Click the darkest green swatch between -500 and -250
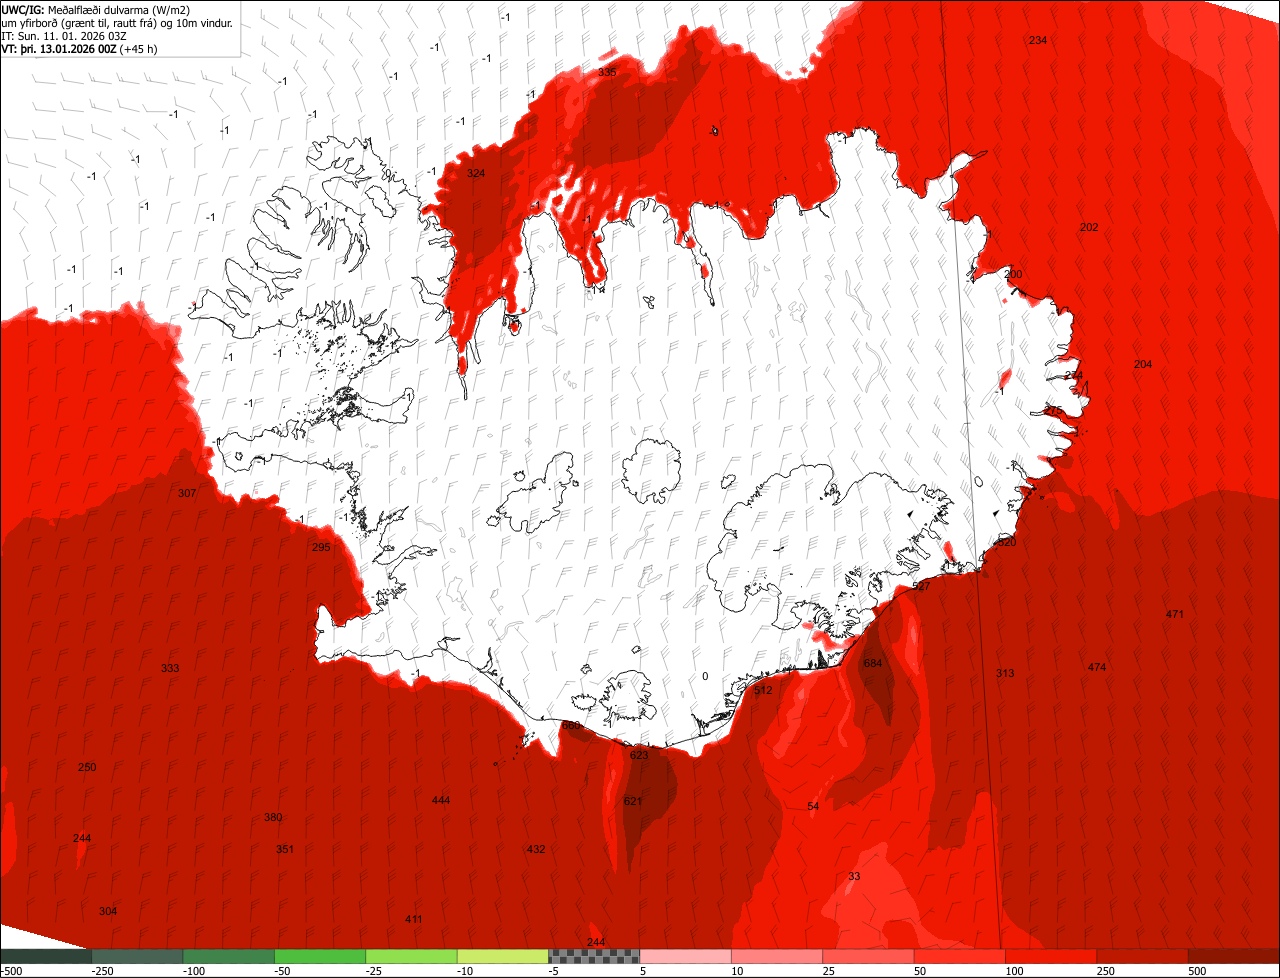This screenshot has height=978, width=1280. (46, 956)
